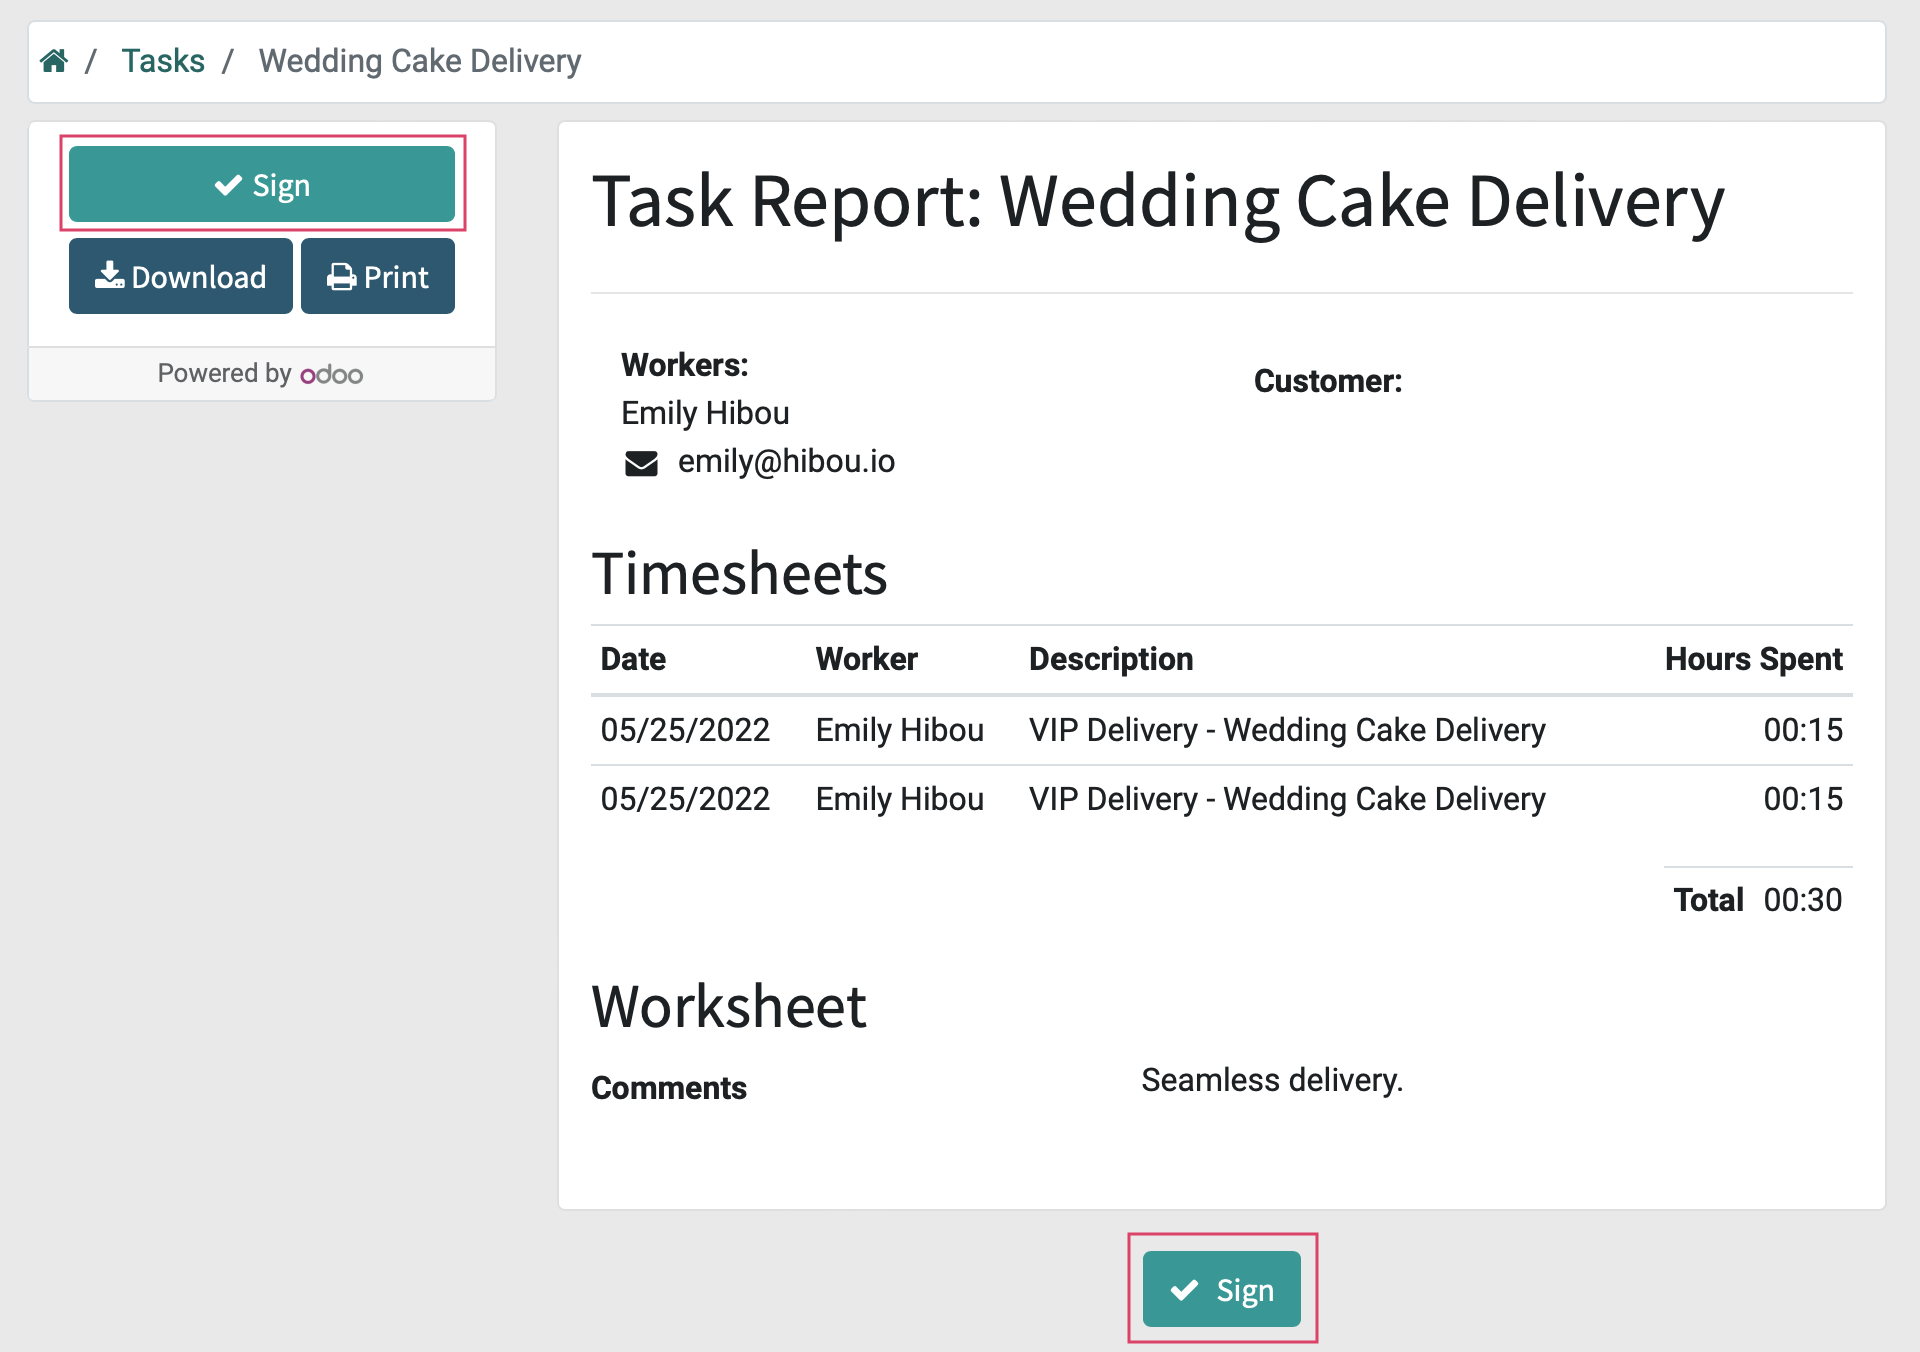
Task: Click the envelope email icon
Action: coord(641,463)
